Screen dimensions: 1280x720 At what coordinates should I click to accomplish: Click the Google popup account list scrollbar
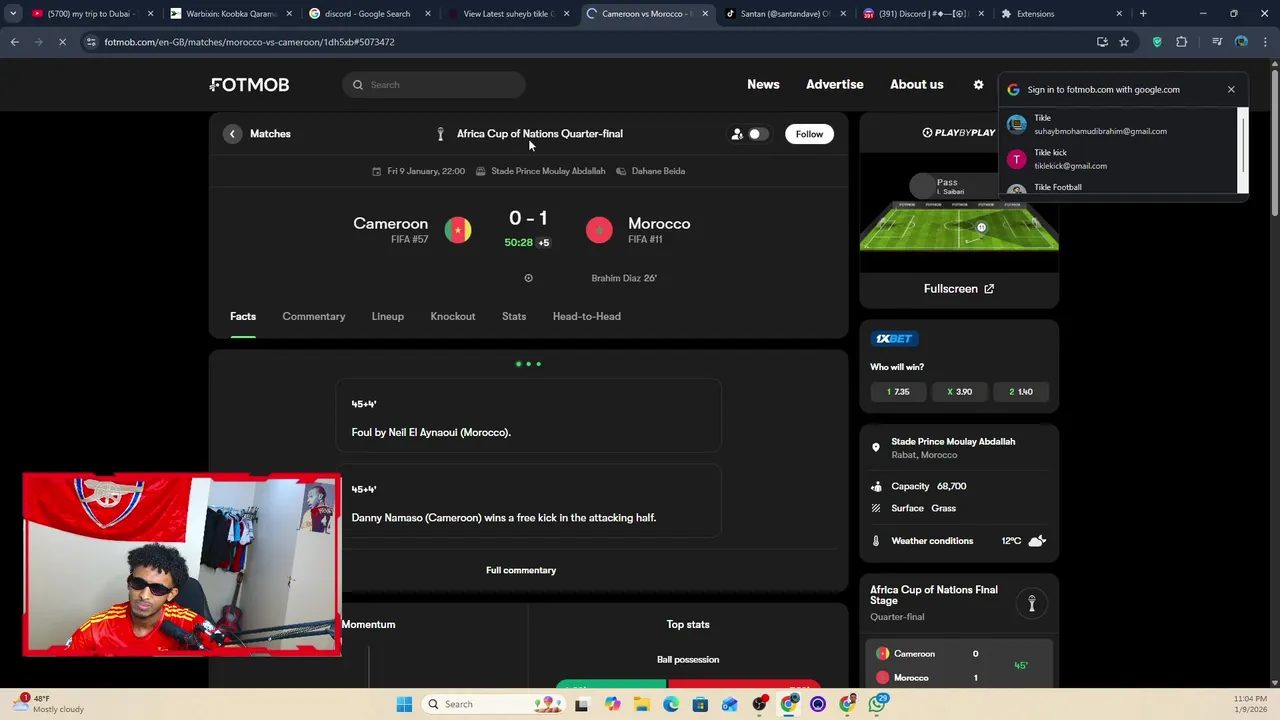point(1243,145)
